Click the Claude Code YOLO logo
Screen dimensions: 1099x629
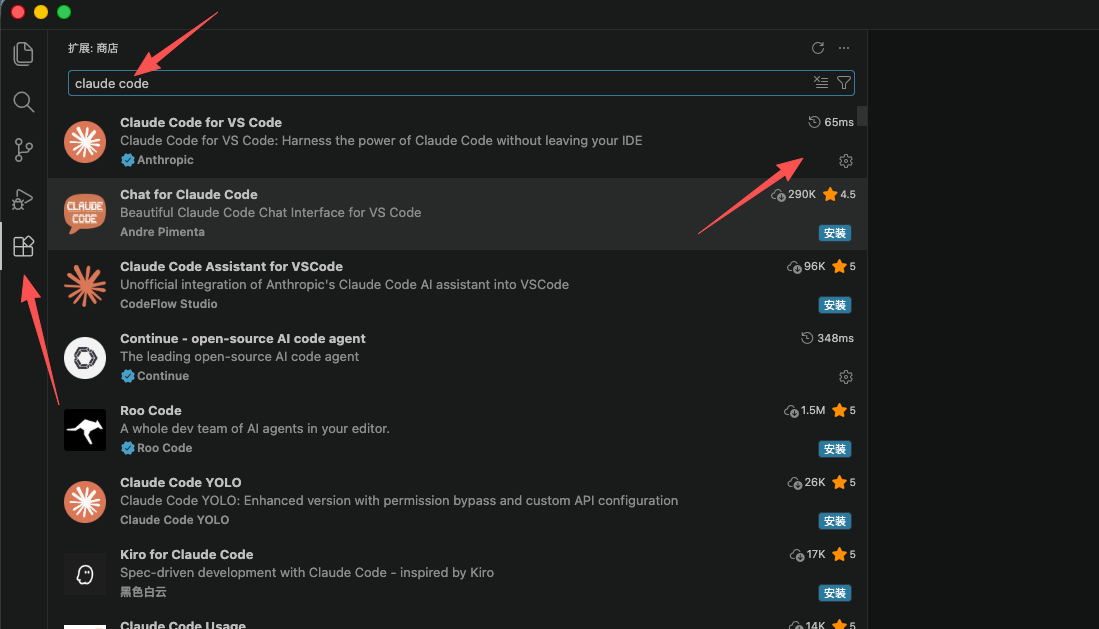(85, 502)
